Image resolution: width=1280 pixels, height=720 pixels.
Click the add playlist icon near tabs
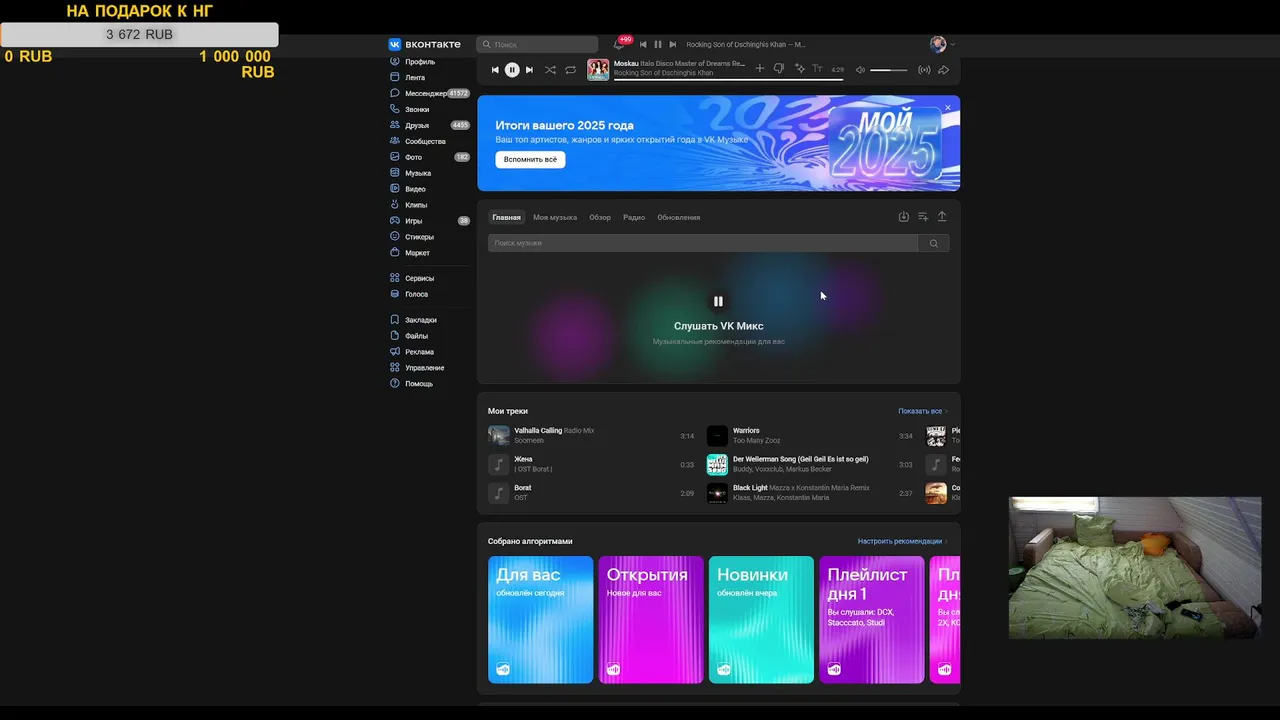coord(923,217)
